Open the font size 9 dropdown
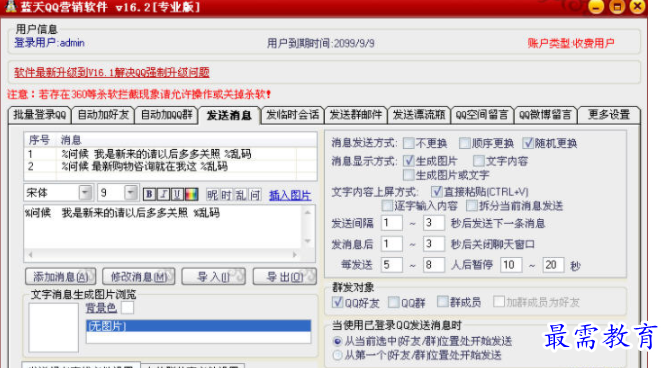 131,192
